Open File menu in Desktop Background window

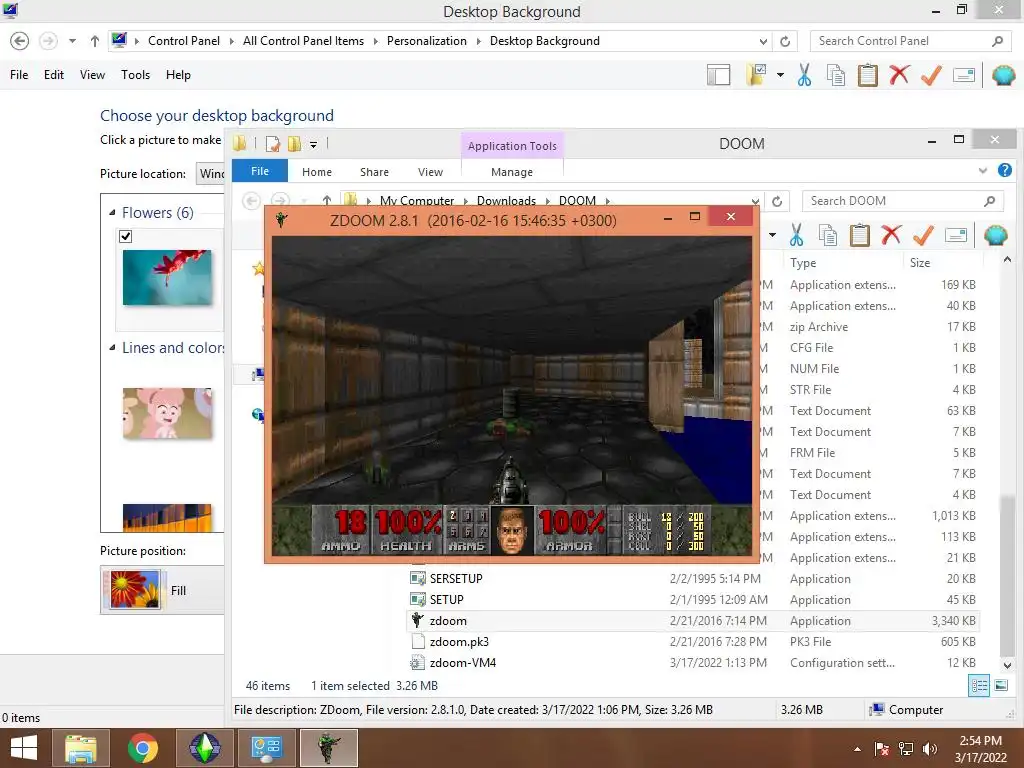[x=19, y=75]
